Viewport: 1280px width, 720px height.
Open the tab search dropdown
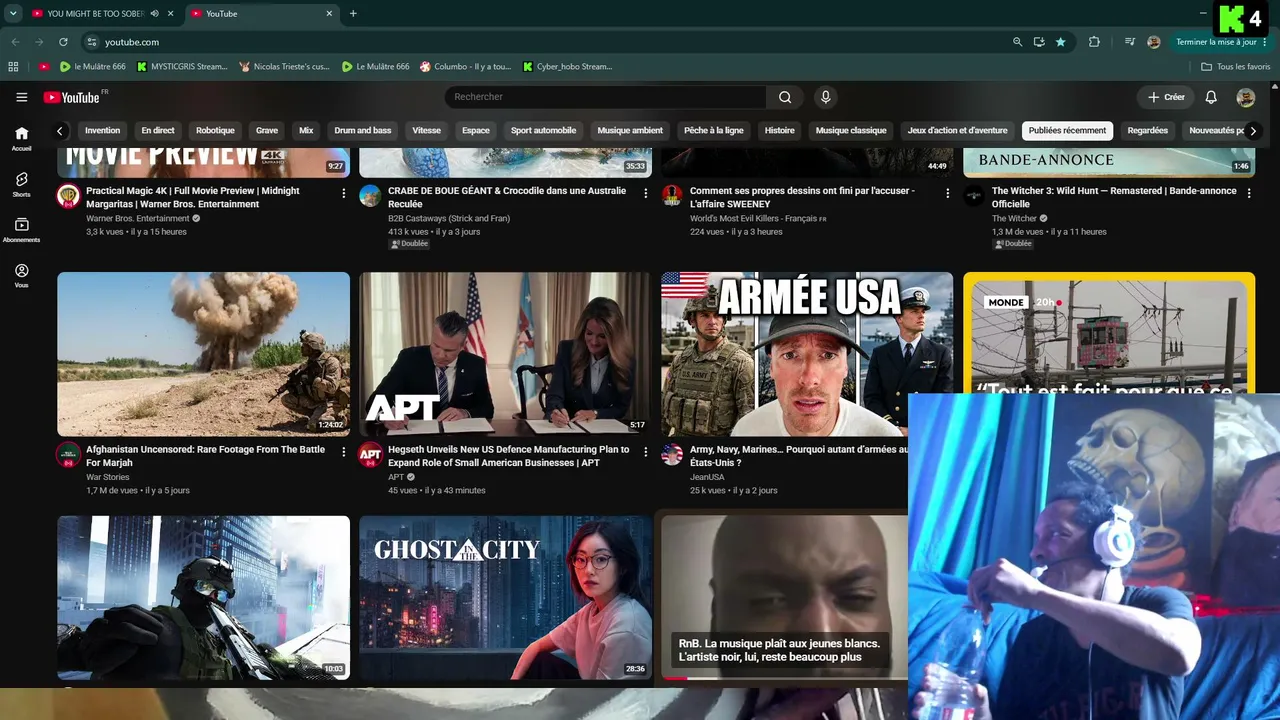click(13, 14)
